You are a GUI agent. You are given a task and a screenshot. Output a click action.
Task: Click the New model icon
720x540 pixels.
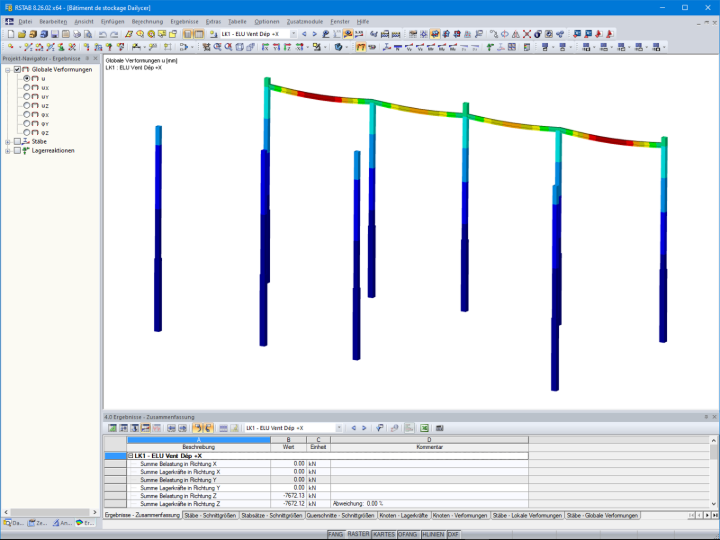[x=10, y=34]
